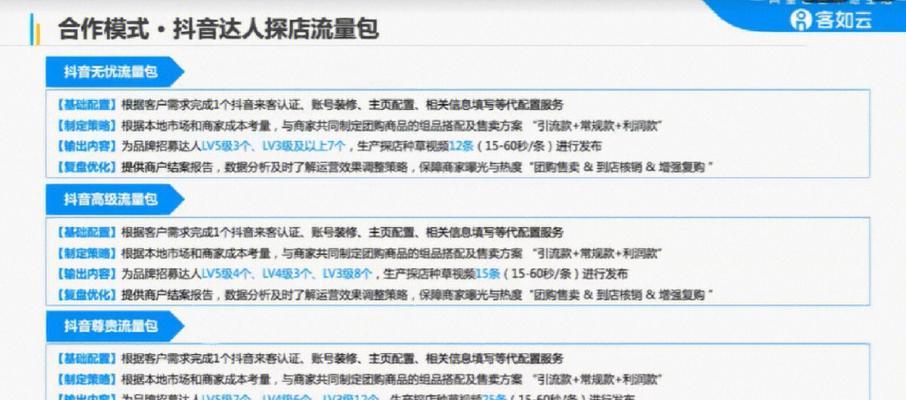Click the 抖音高级流量包 section banner
The height and width of the screenshot is (400, 906).
click(114, 199)
